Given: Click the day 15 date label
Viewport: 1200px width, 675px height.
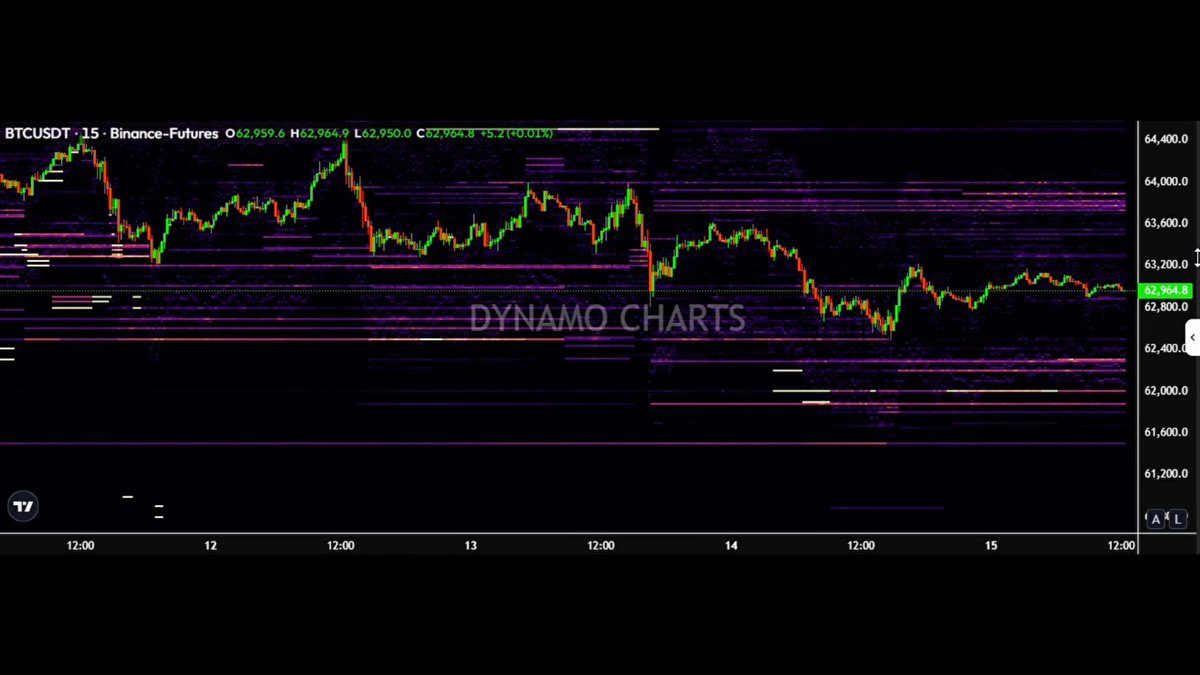Looking at the screenshot, I should point(991,546).
